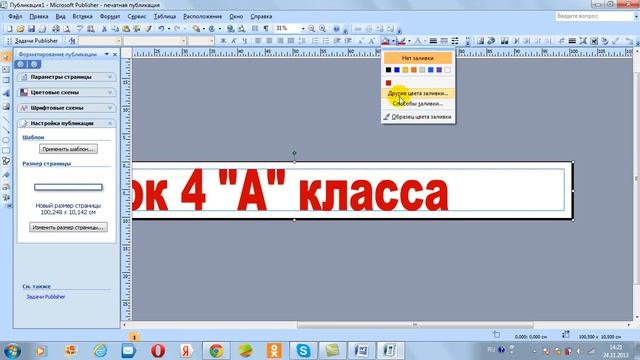Toggle Underline formatting button
640x360 pixels.
pos(244,41)
